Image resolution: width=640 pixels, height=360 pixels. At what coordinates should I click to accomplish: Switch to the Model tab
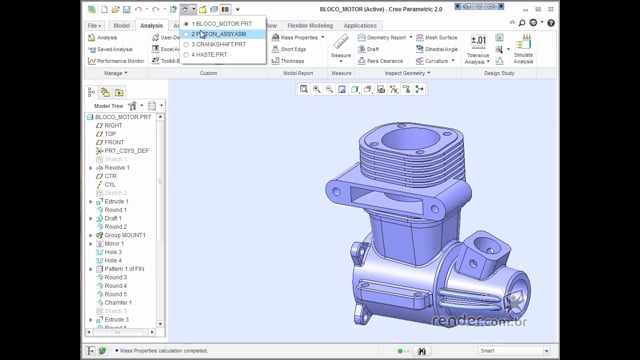click(122, 26)
